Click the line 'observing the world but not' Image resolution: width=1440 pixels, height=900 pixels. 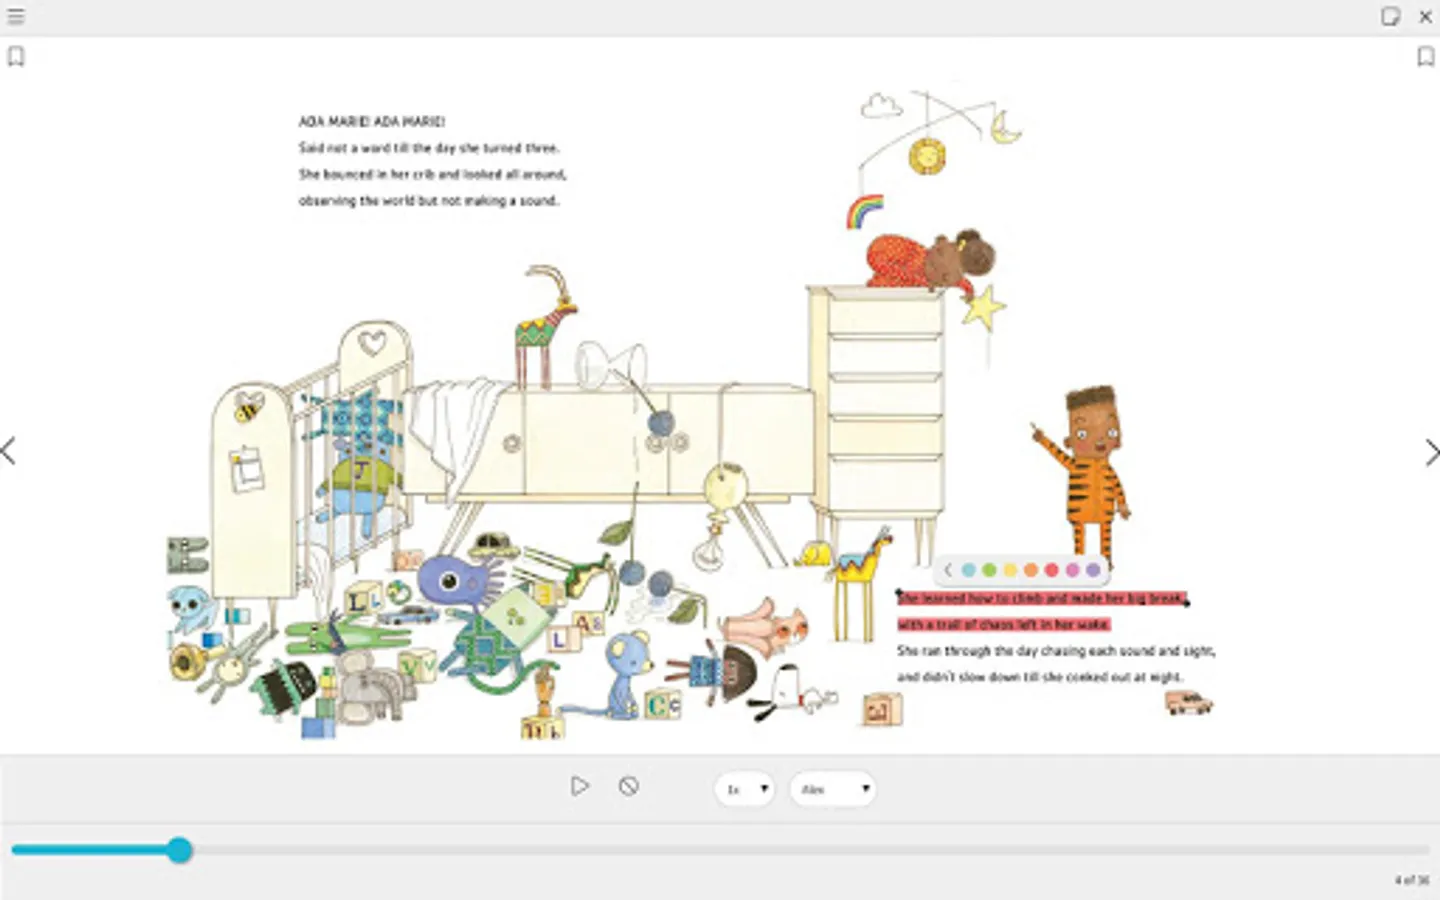429,200
